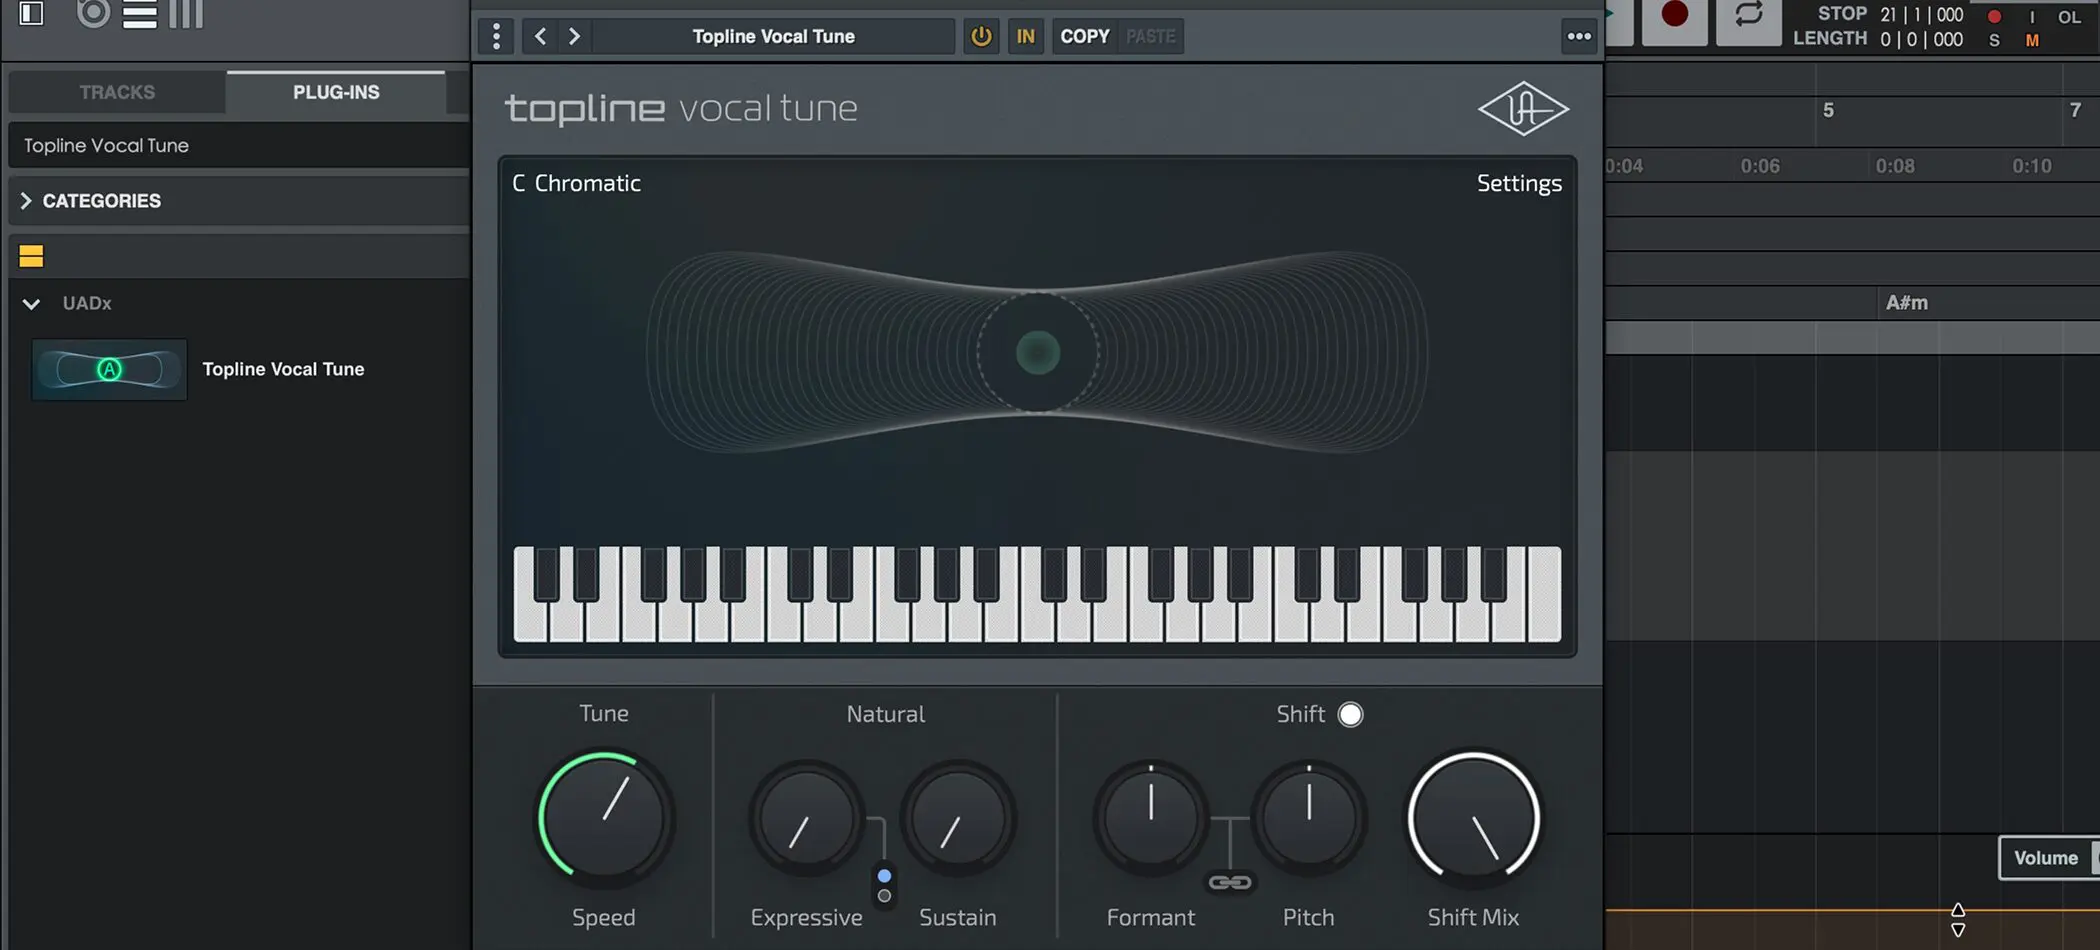Collapse the UADx group

pos(31,303)
